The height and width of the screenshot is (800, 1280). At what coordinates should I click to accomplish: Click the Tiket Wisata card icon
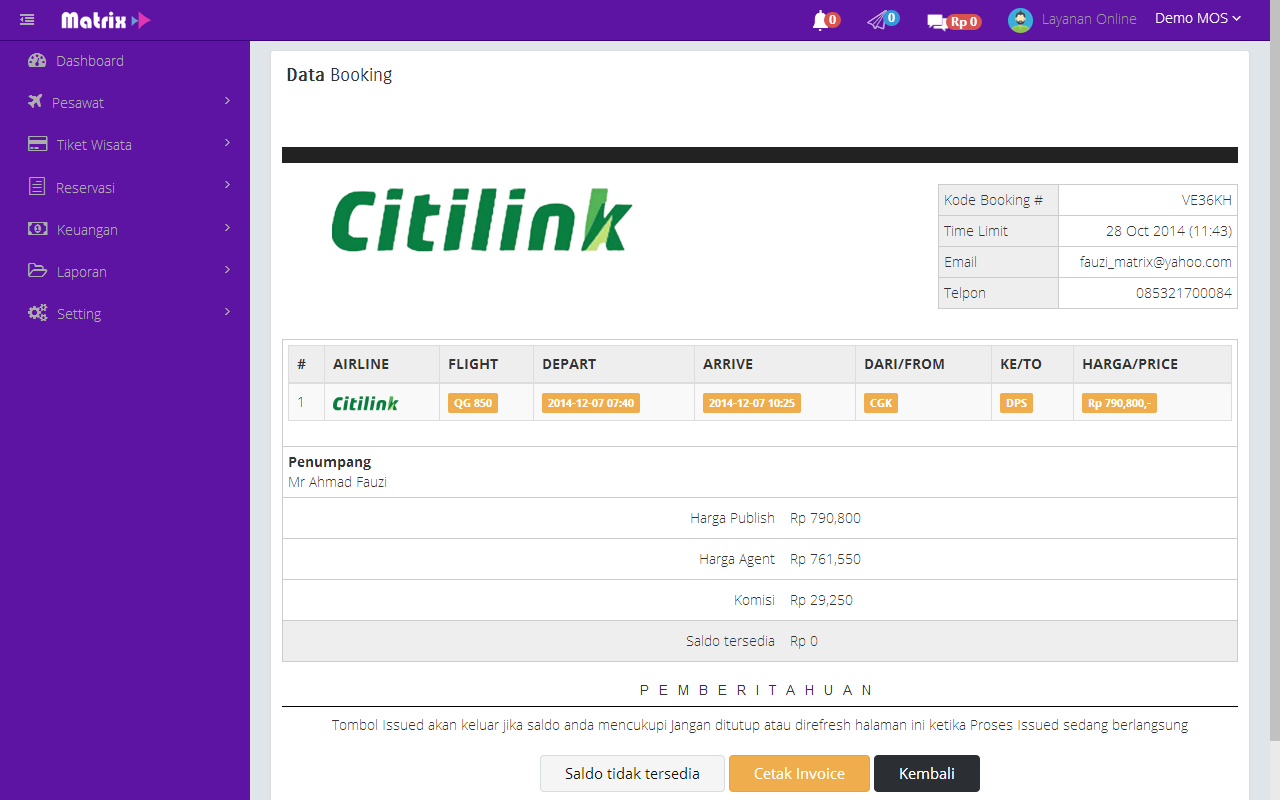coord(38,144)
